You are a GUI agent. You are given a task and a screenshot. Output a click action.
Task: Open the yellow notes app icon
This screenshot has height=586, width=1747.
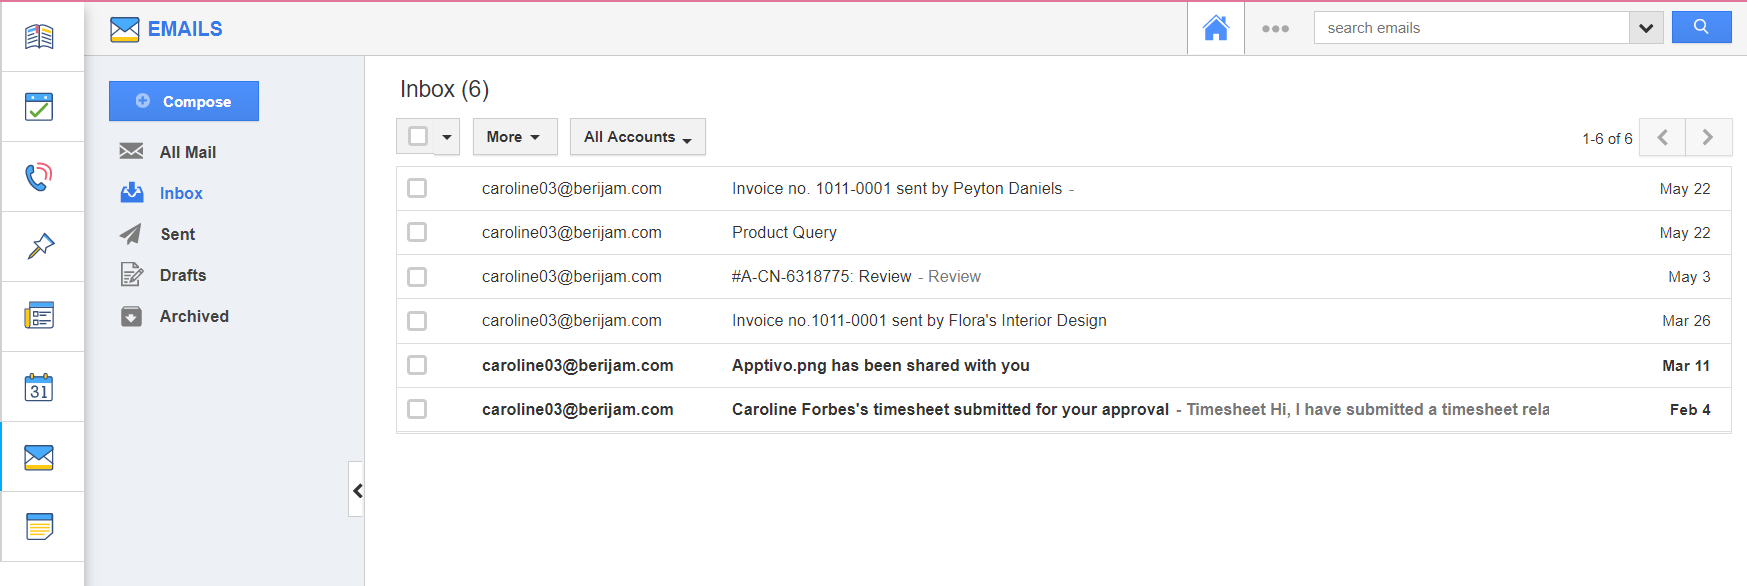click(39, 526)
